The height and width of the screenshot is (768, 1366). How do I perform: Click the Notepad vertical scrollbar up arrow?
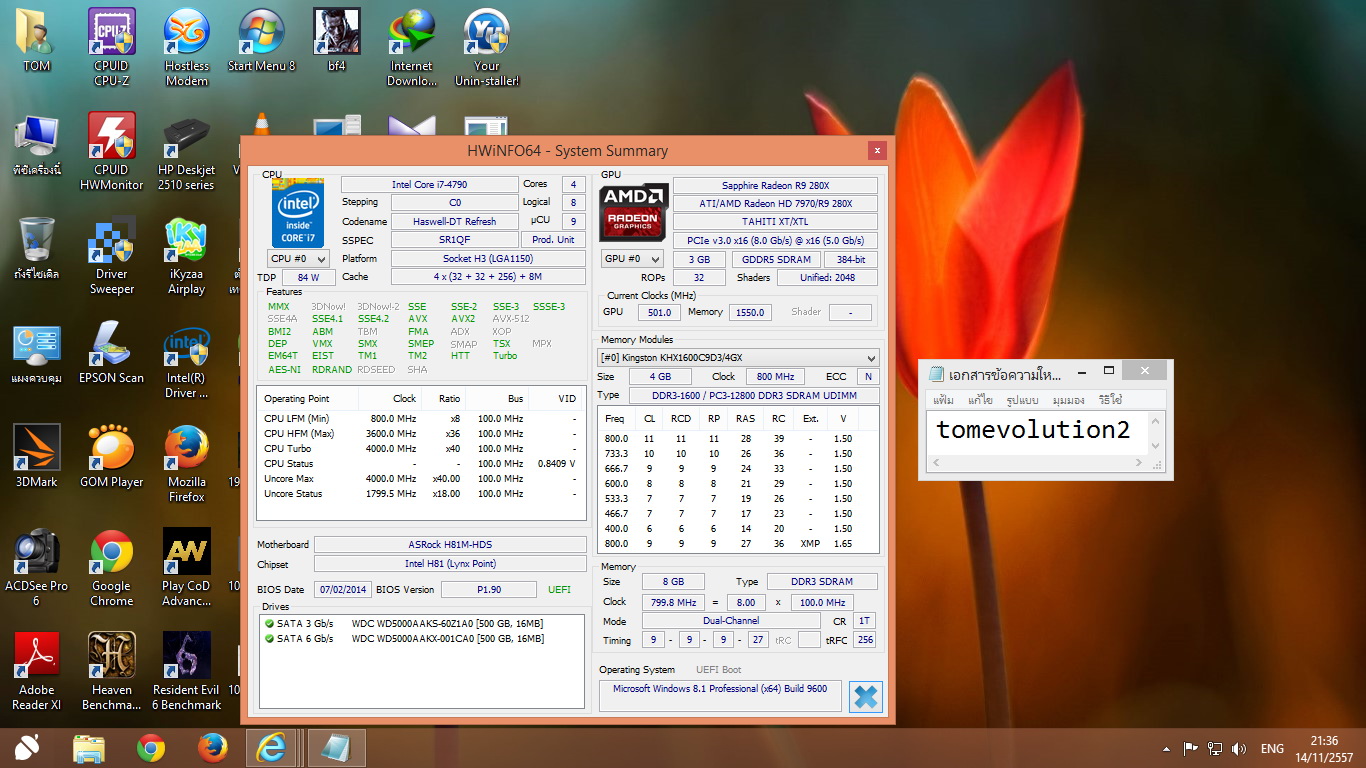1156,419
